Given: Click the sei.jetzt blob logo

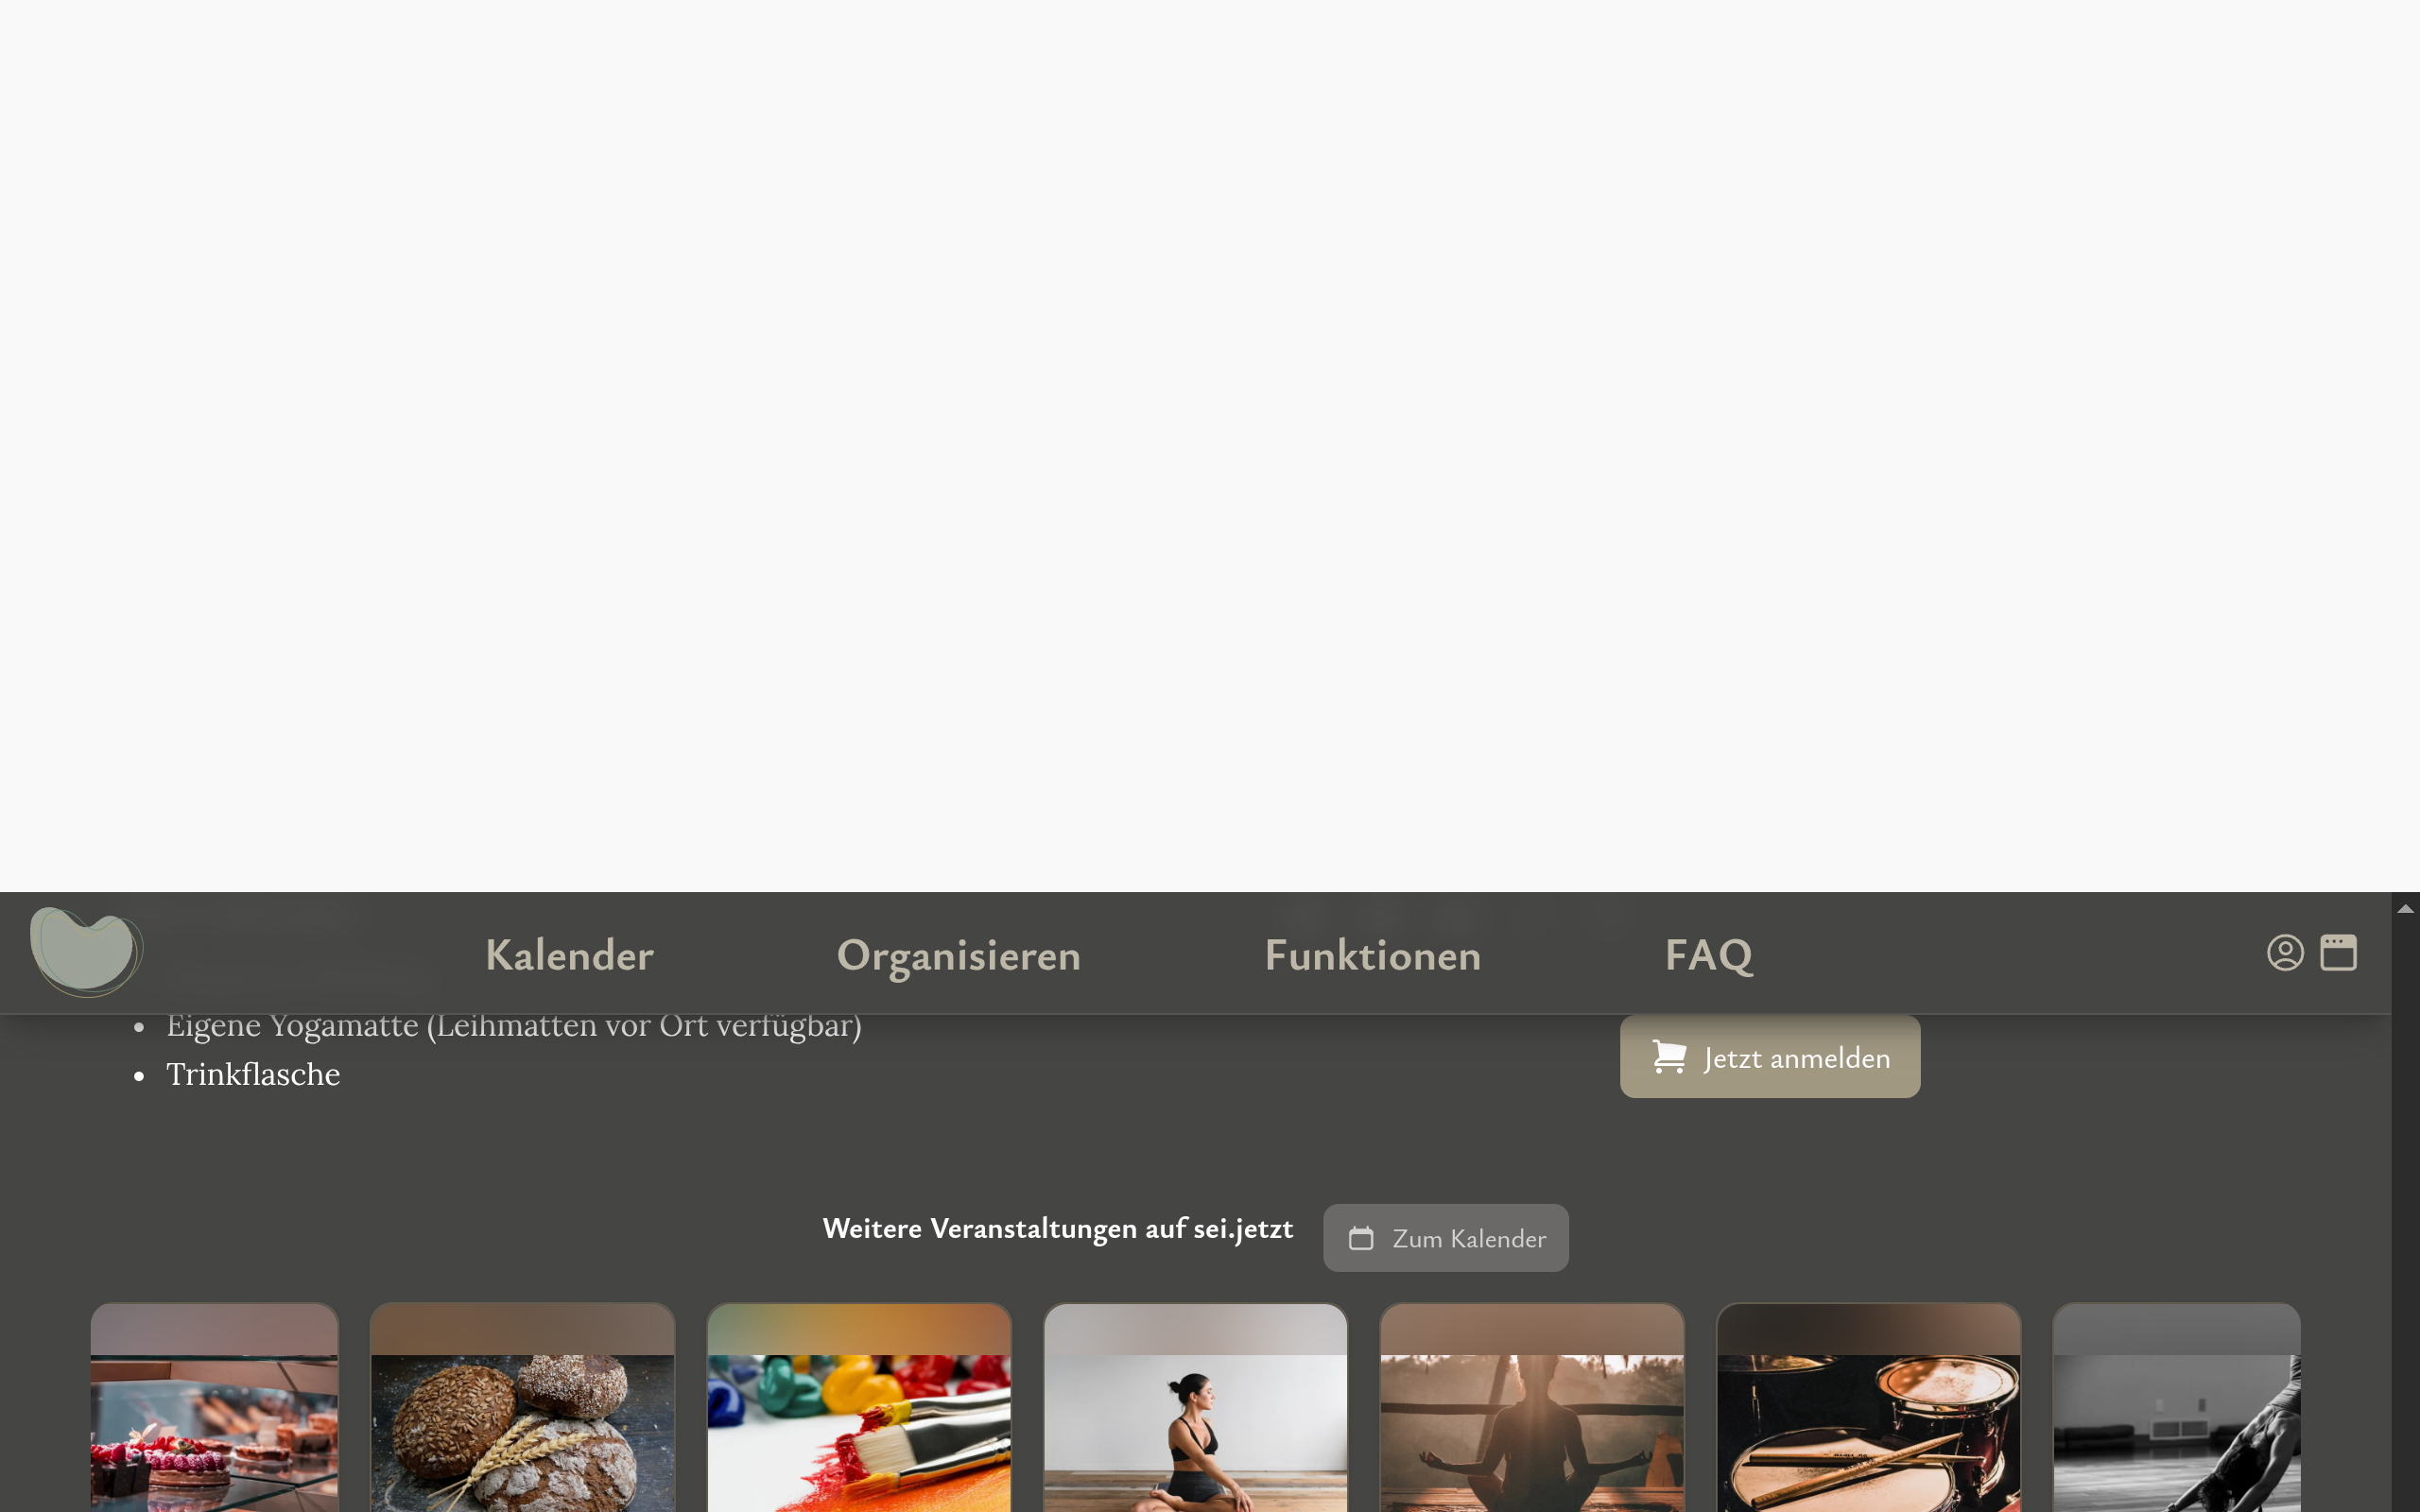Looking at the screenshot, I should [87, 951].
